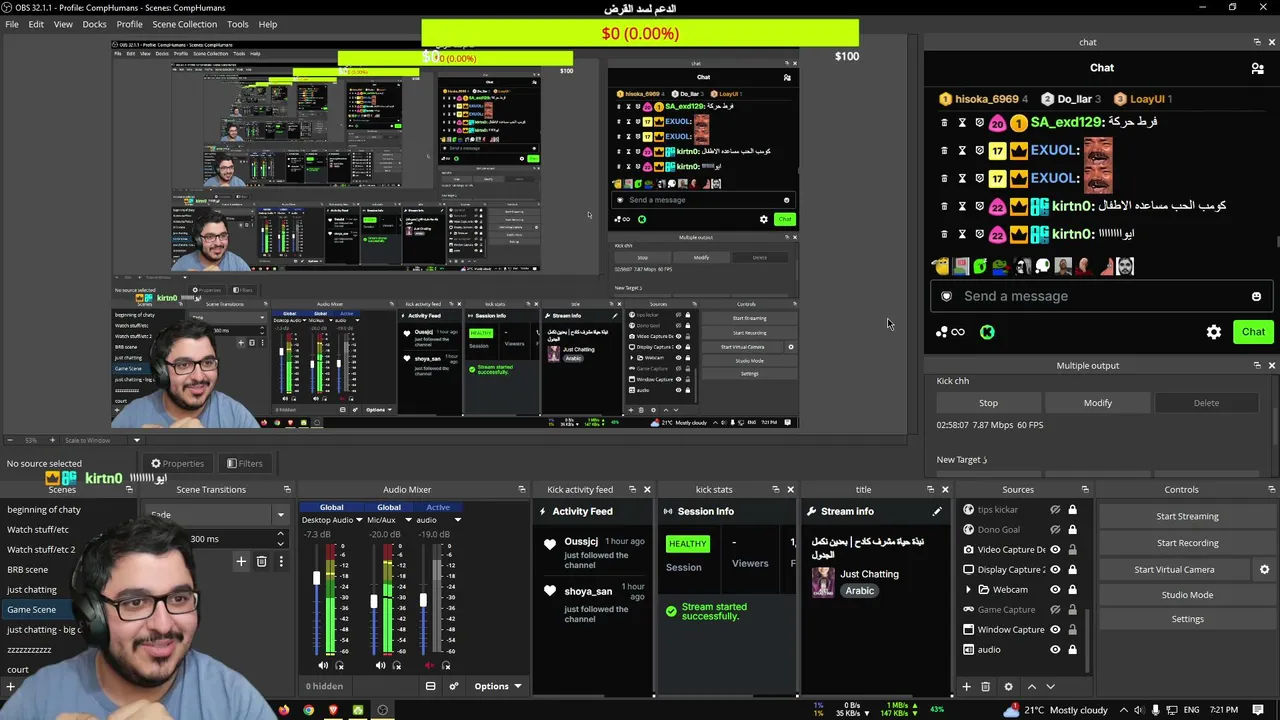This screenshot has width=1280, height=720.
Task: Adjust the audio channel volume fader
Action: point(423,600)
